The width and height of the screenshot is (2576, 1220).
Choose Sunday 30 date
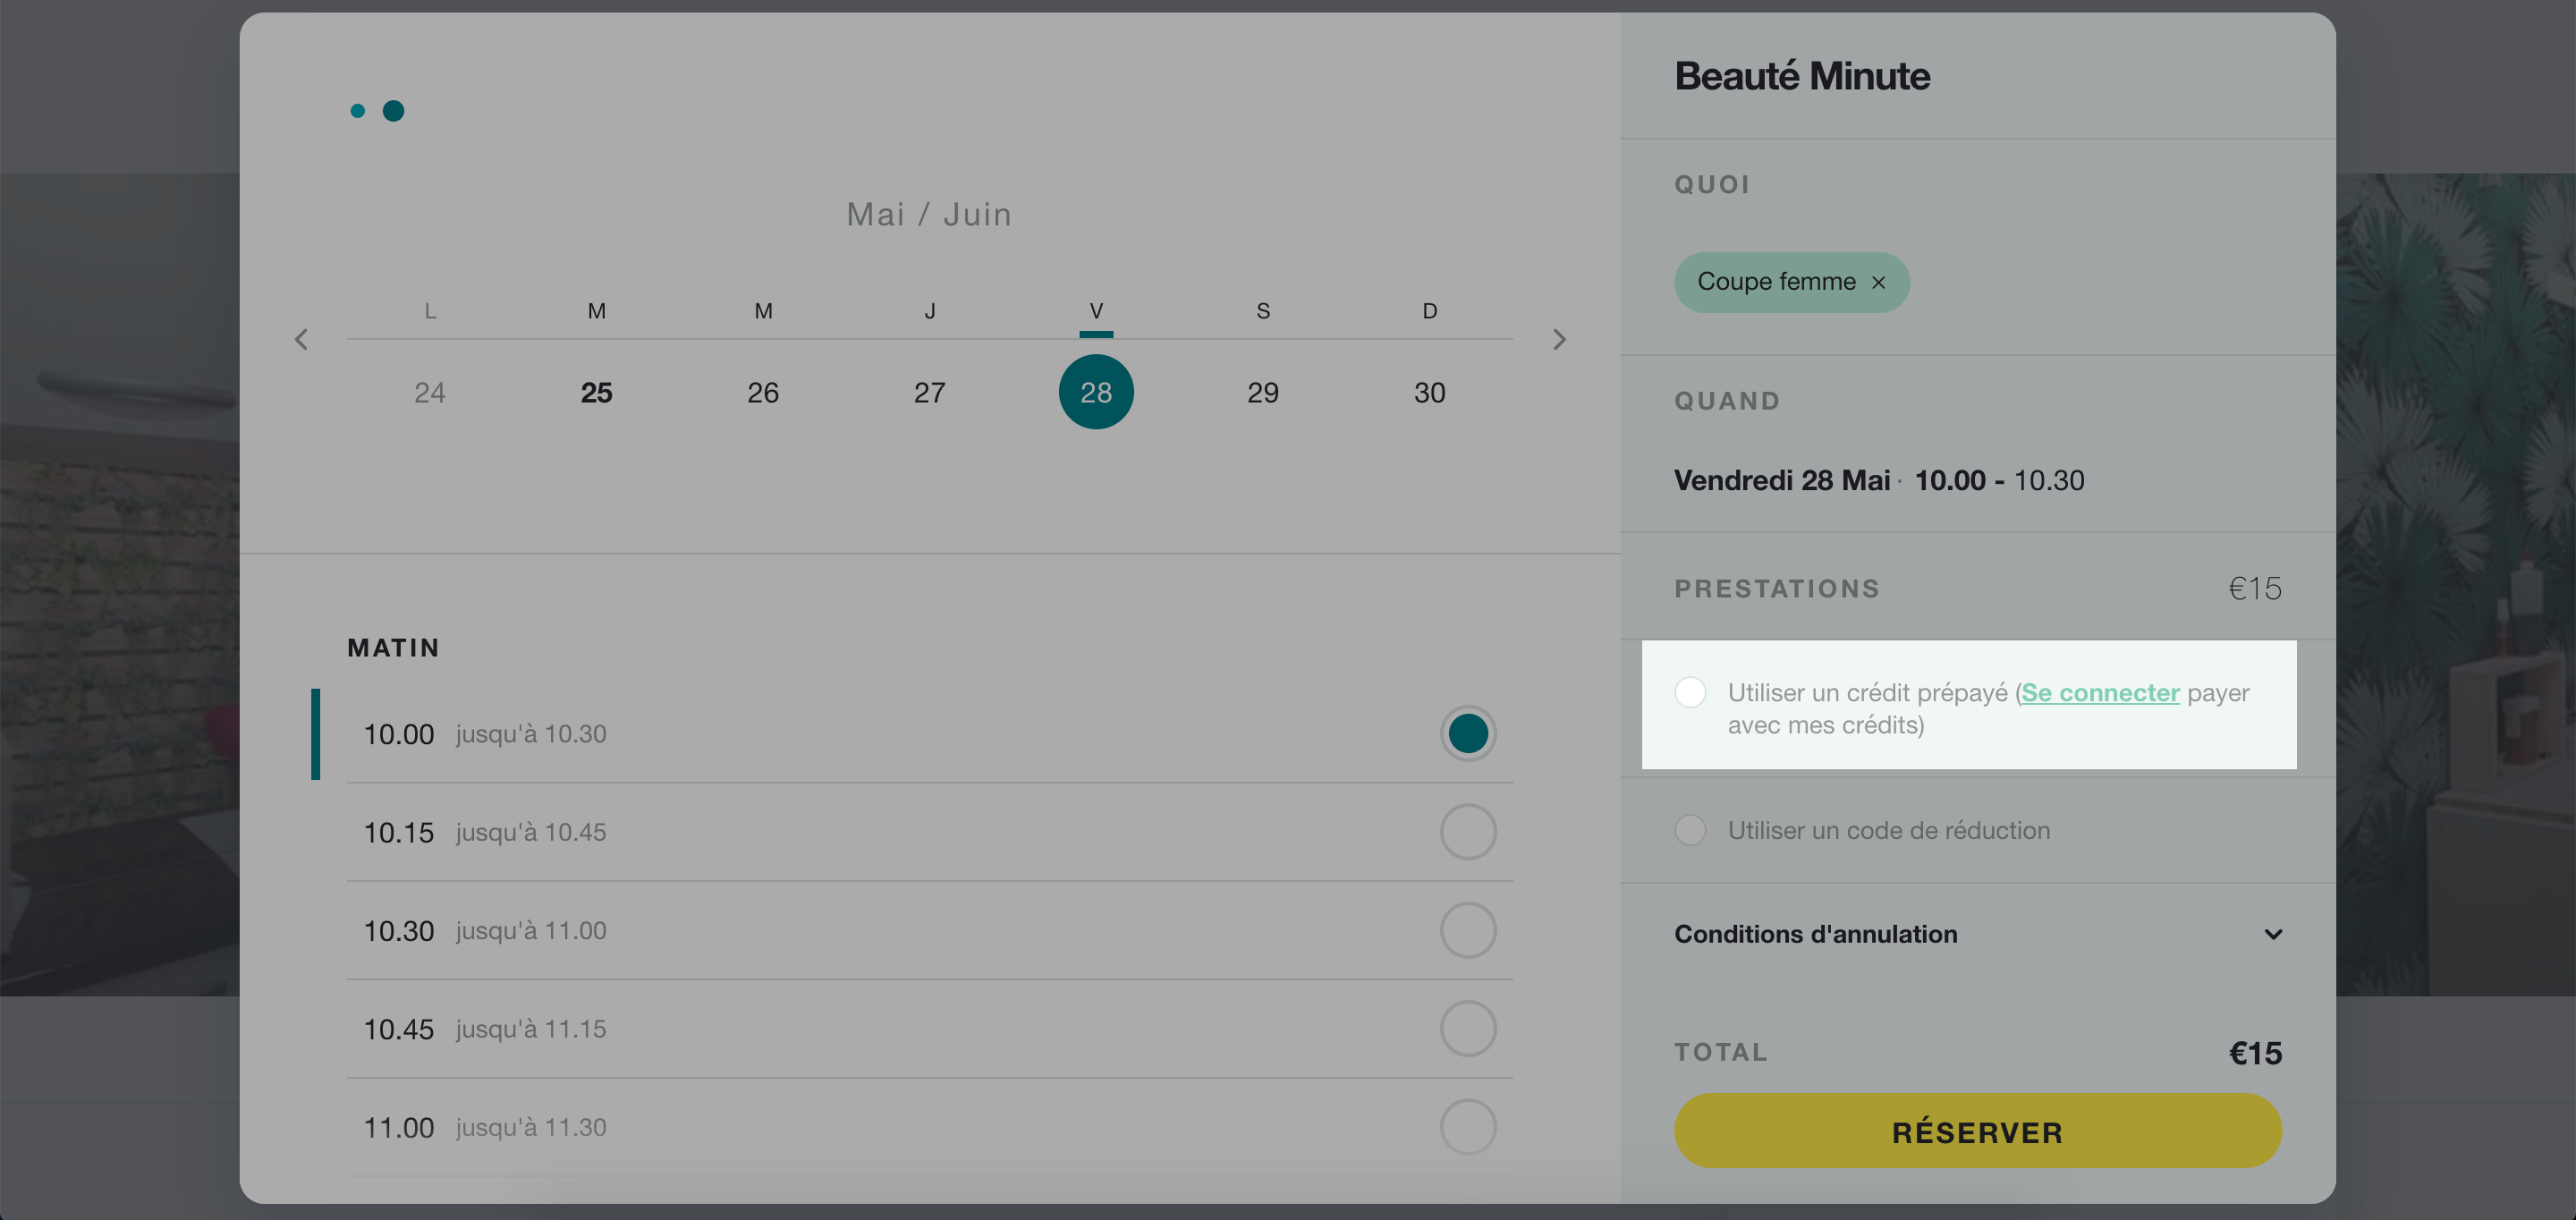click(x=1429, y=393)
